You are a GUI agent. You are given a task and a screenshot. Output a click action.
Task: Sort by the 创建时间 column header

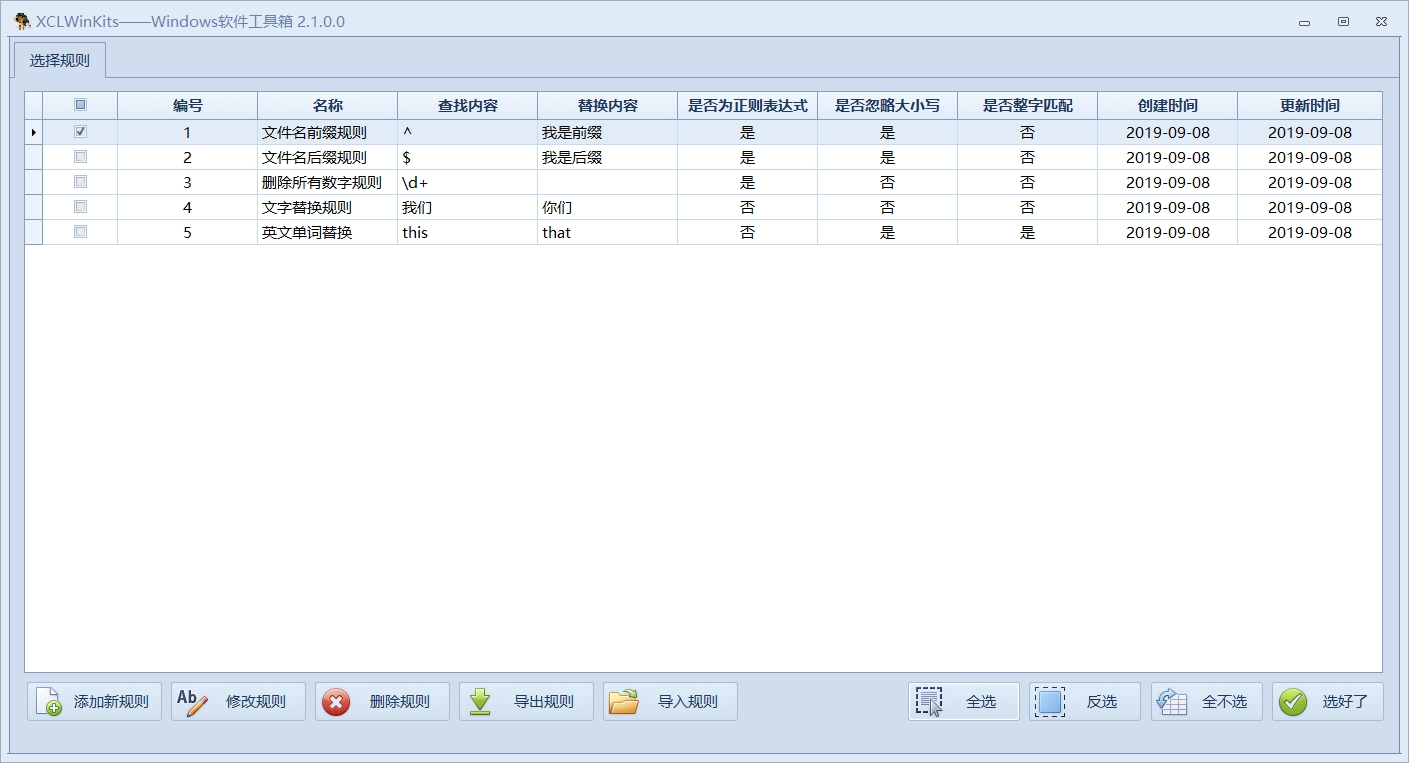pos(1167,106)
